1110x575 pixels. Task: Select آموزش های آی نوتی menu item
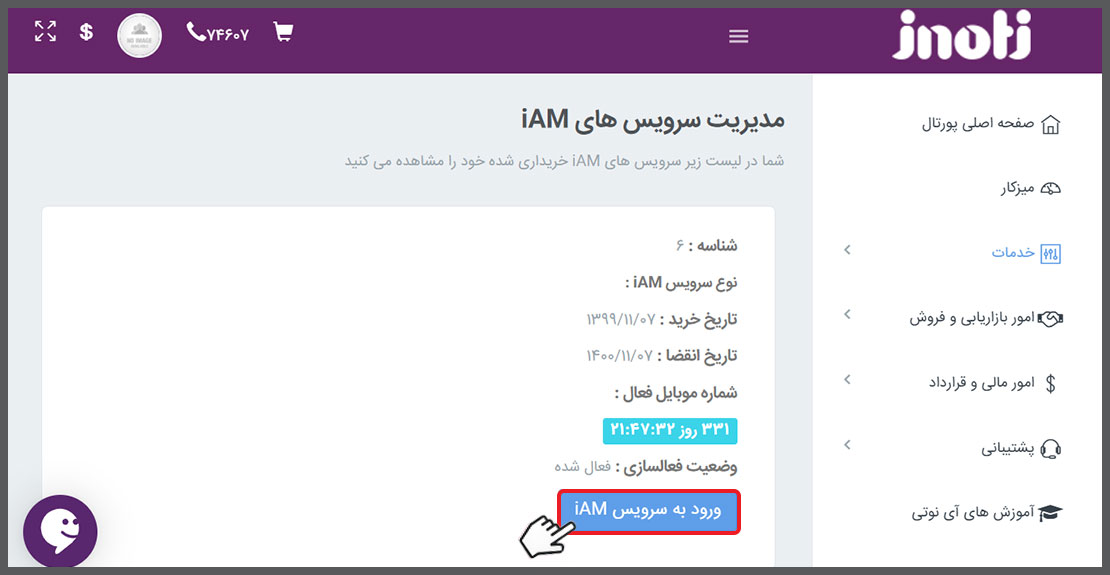pyautogui.click(x=985, y=513)
